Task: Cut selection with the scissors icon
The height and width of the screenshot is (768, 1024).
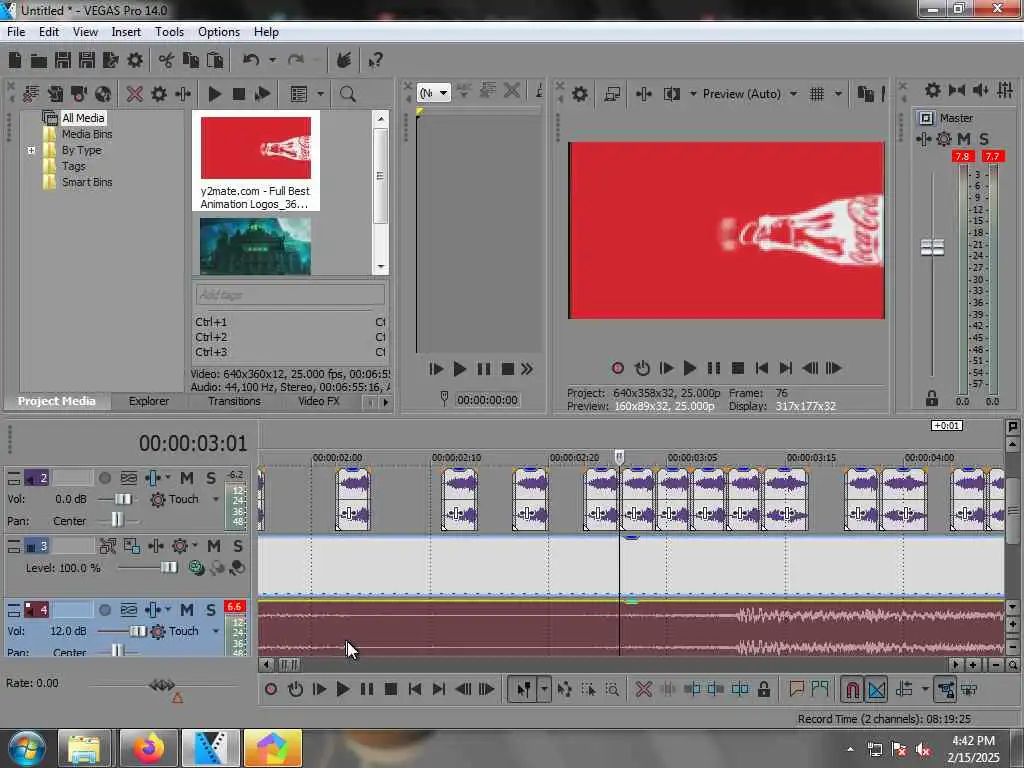Action: click(x=166, y=61)
